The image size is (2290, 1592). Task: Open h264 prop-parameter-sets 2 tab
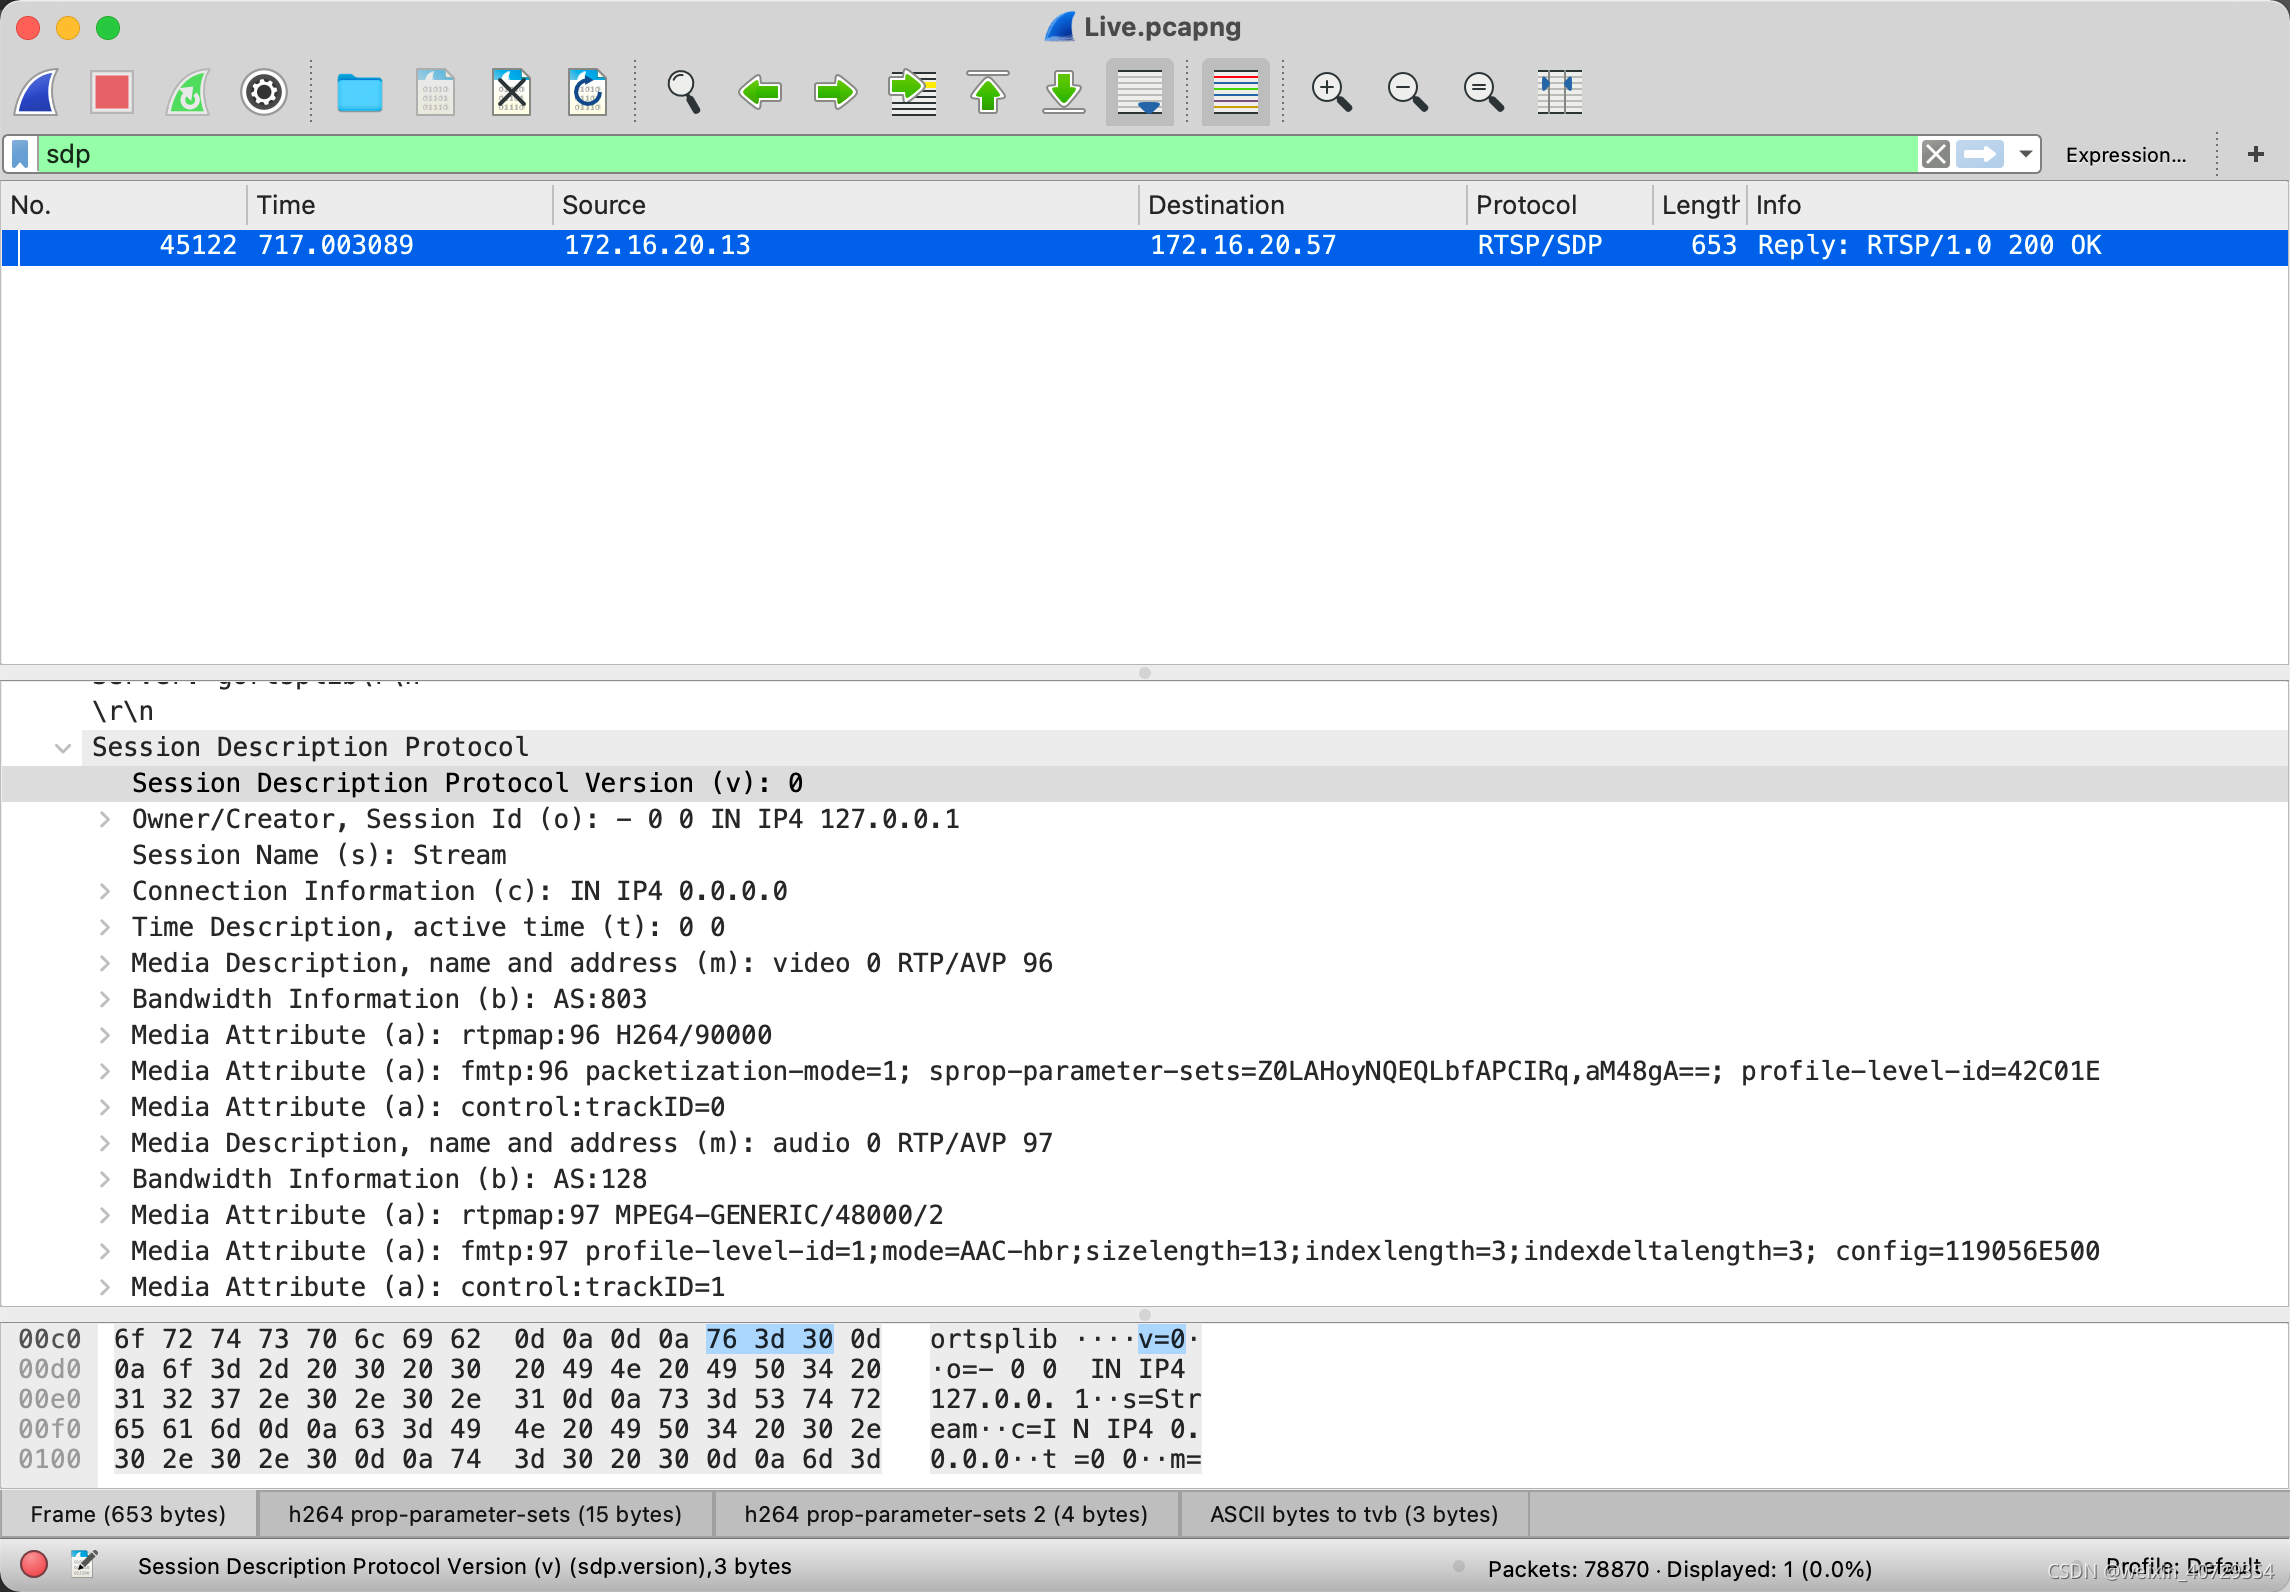coord(946,1514)
